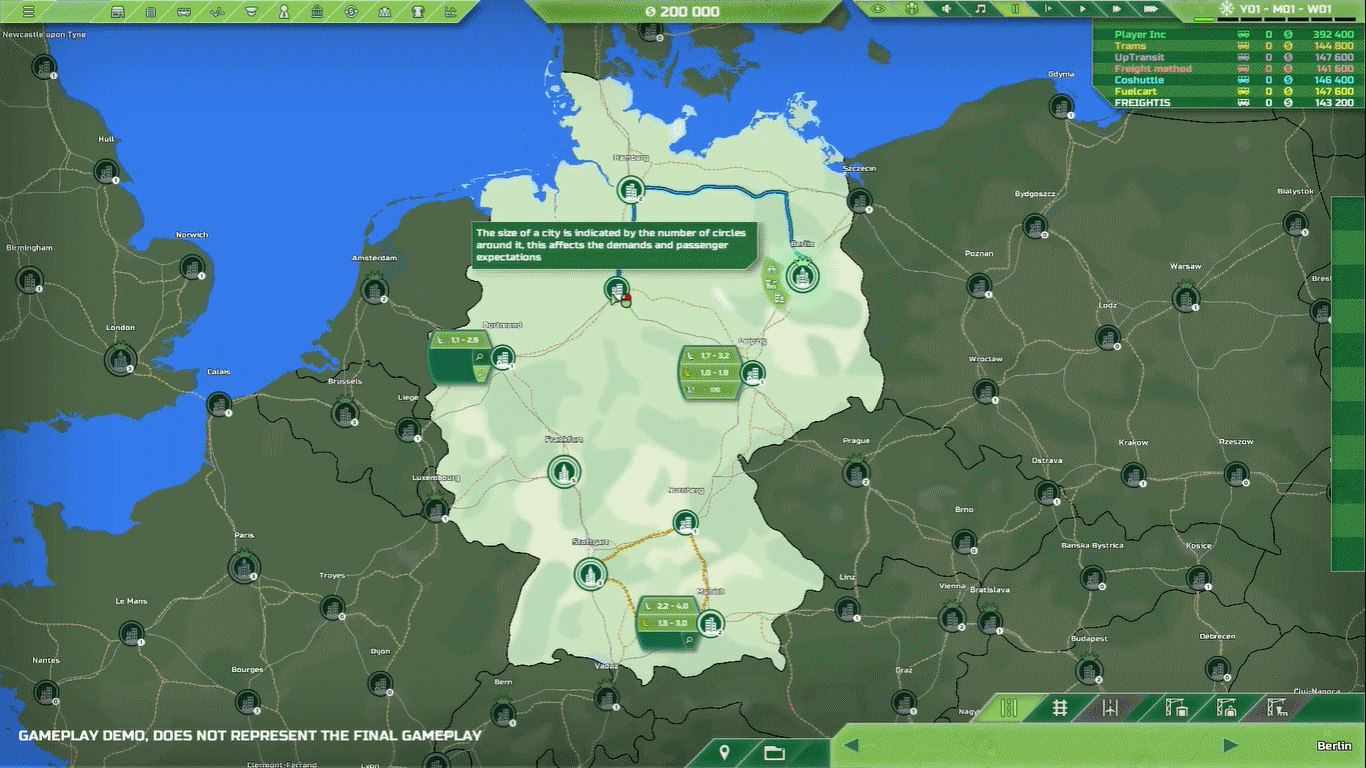Screen dimensions: 1366x768
Task: Select the Stuttgart city marker
Action: (x=591, y=573)
